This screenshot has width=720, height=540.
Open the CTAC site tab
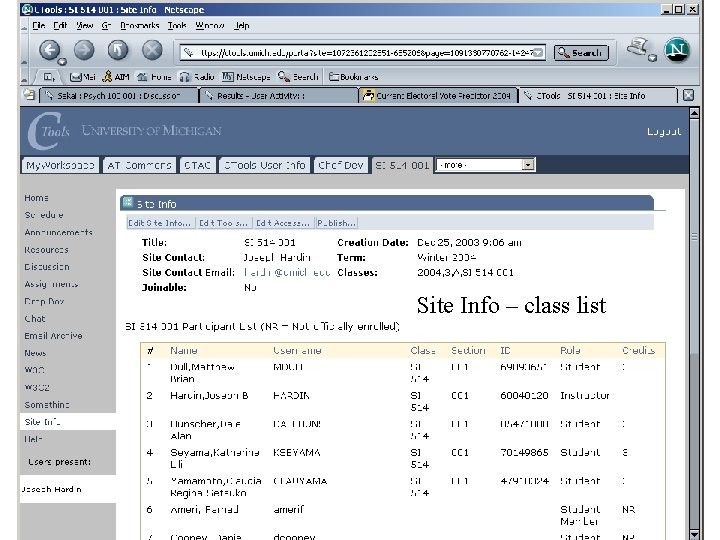click(197, 165)
